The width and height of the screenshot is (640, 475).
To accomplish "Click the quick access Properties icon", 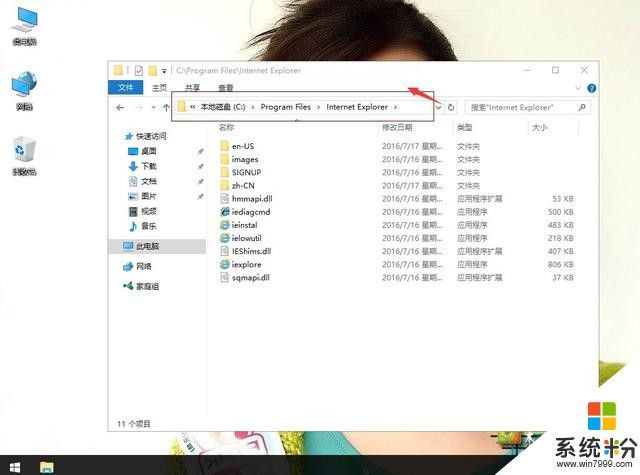I will click(139, 71).
